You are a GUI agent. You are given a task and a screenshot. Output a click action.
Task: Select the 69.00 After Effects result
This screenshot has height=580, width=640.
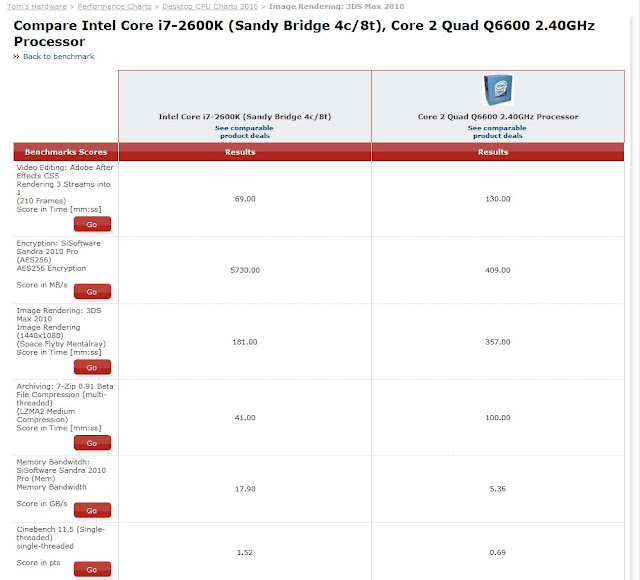tap(245, 199)
